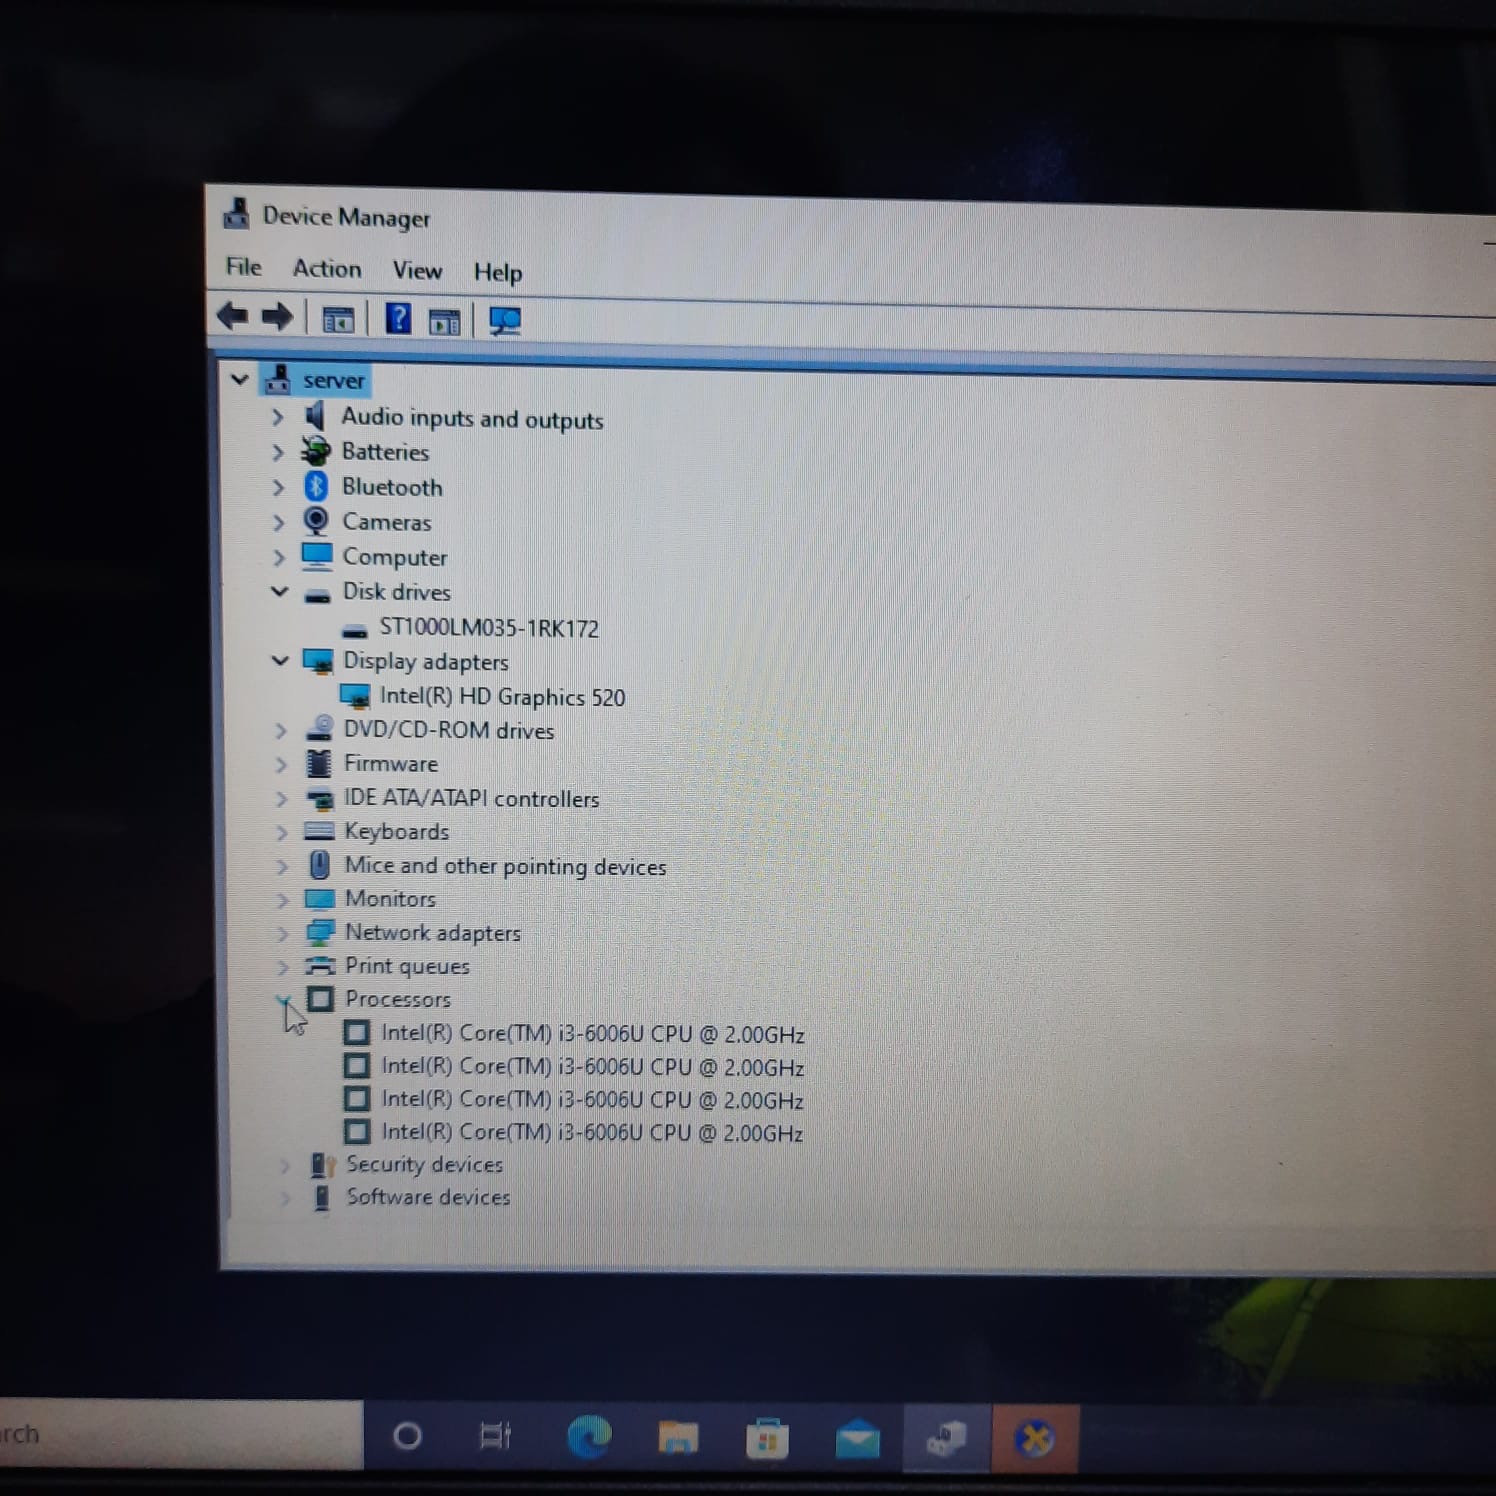The image size is (1496, 1496).
Task: Click the Security devices icon
Action: (322, 1165)
